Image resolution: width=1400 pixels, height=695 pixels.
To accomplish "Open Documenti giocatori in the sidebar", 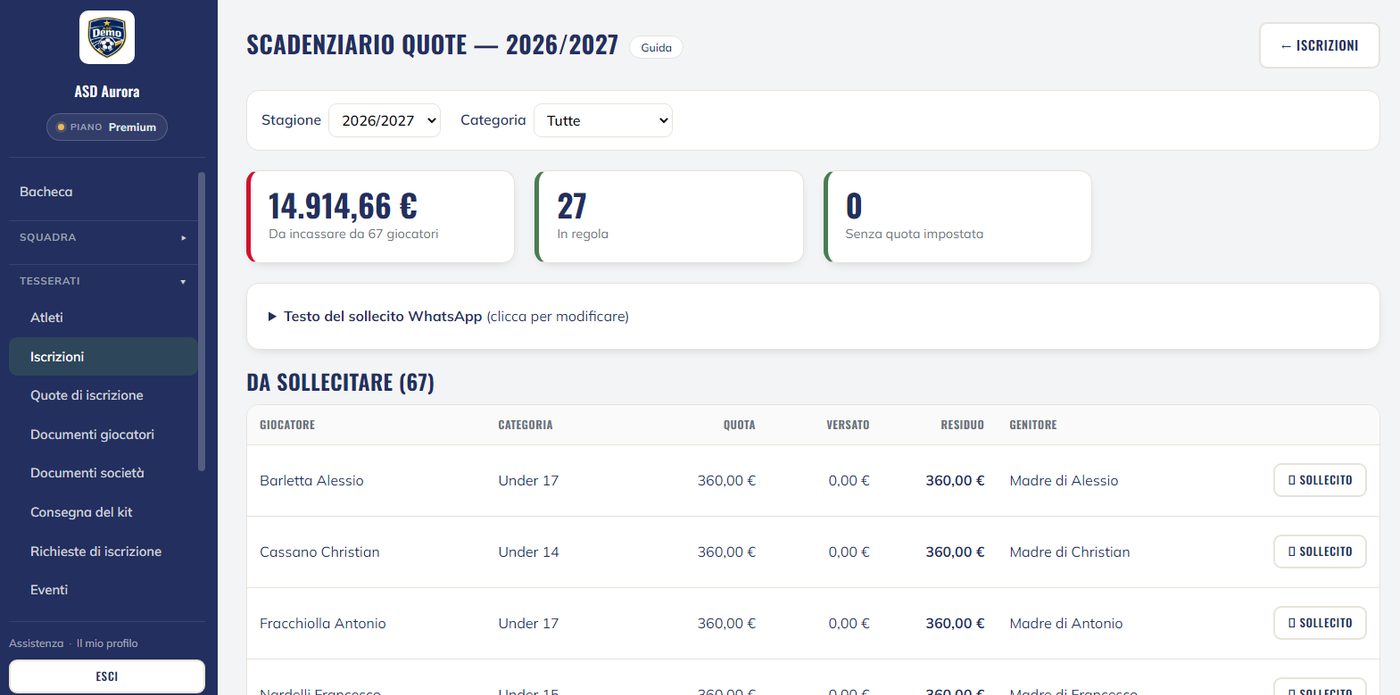I will coord(103,435).
